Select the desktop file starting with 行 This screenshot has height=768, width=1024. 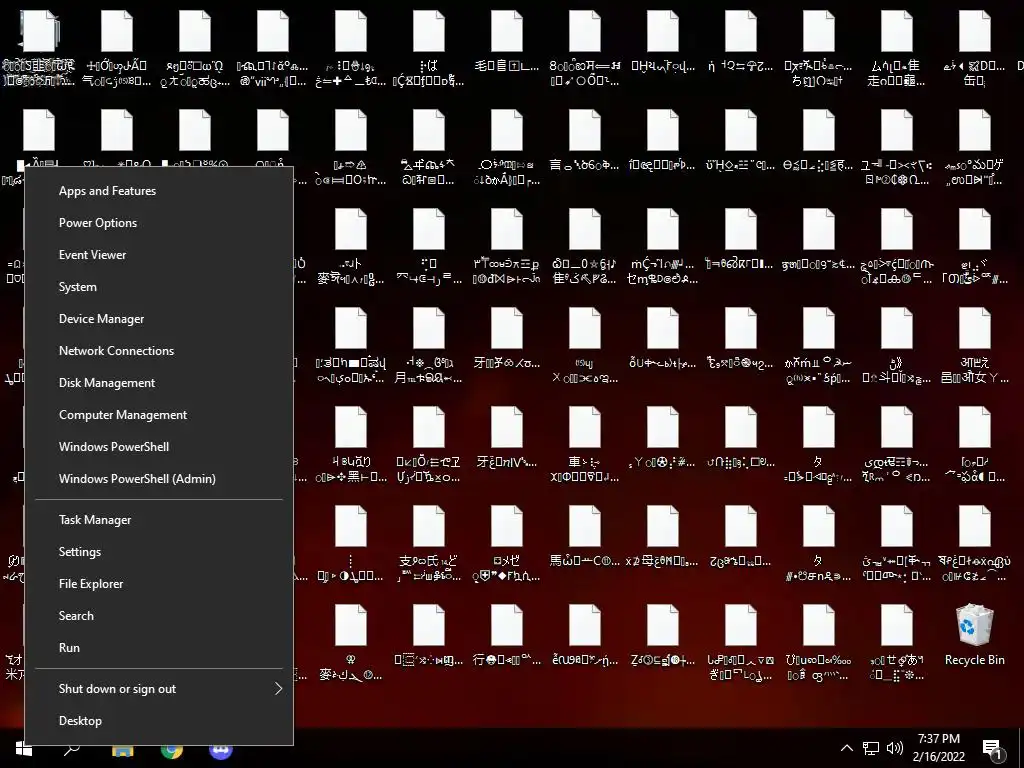pyautogui.click(x=507, y=635)
